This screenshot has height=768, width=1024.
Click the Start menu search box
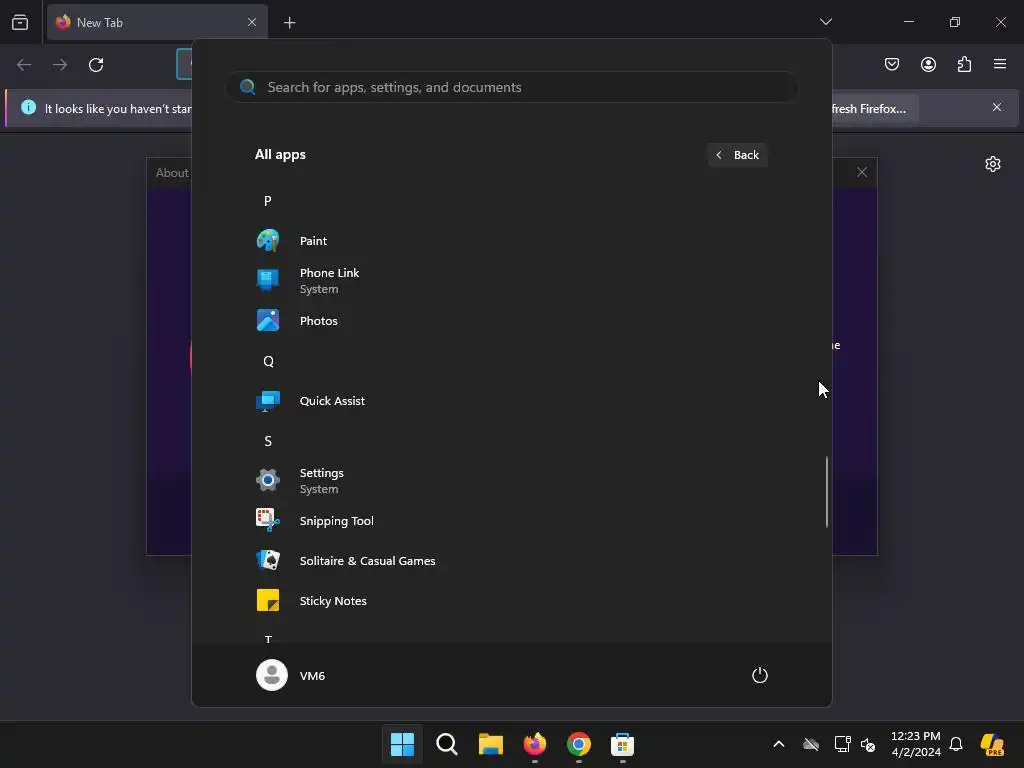click(512, 87)
